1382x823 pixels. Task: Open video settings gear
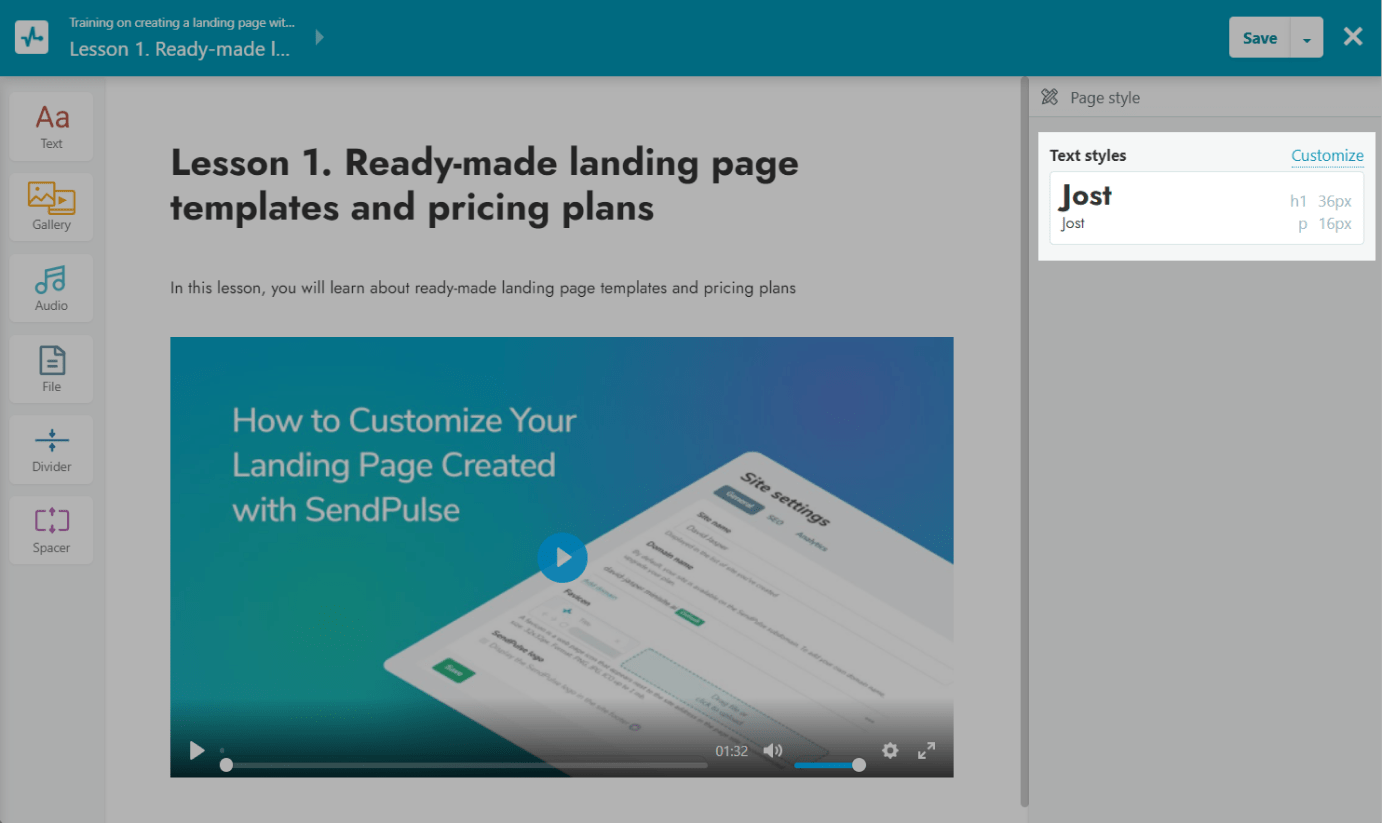[x=890, y=750]
